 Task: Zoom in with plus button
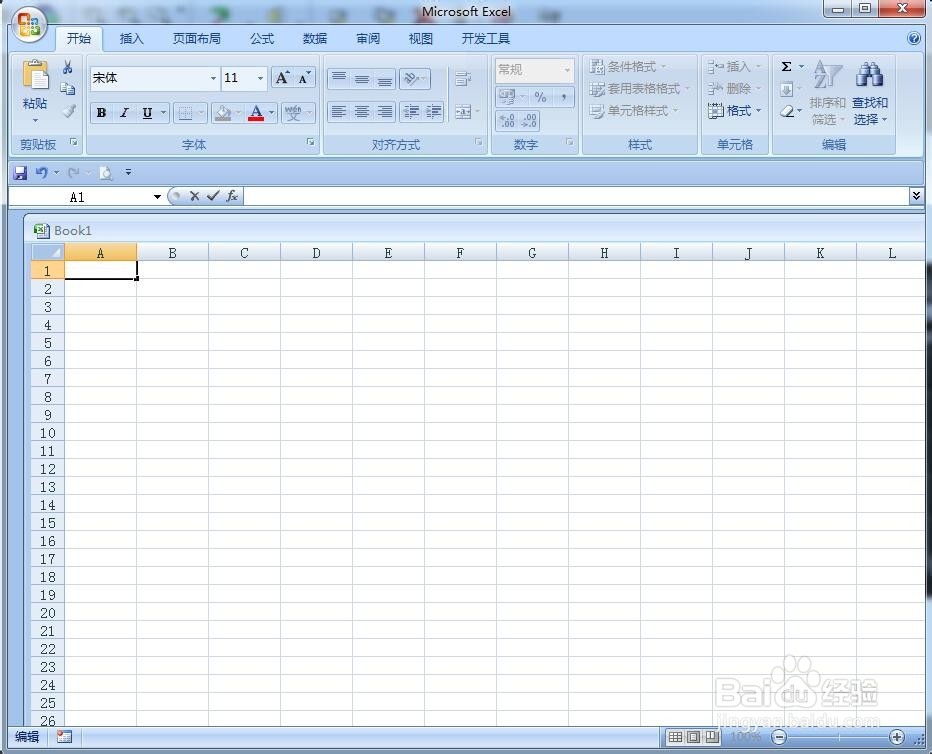click(x=897, y=737)
